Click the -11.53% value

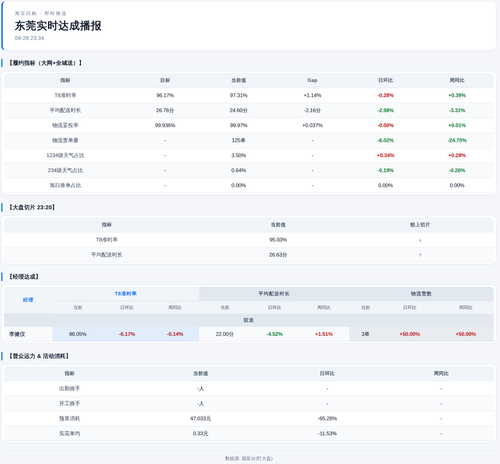327,433
